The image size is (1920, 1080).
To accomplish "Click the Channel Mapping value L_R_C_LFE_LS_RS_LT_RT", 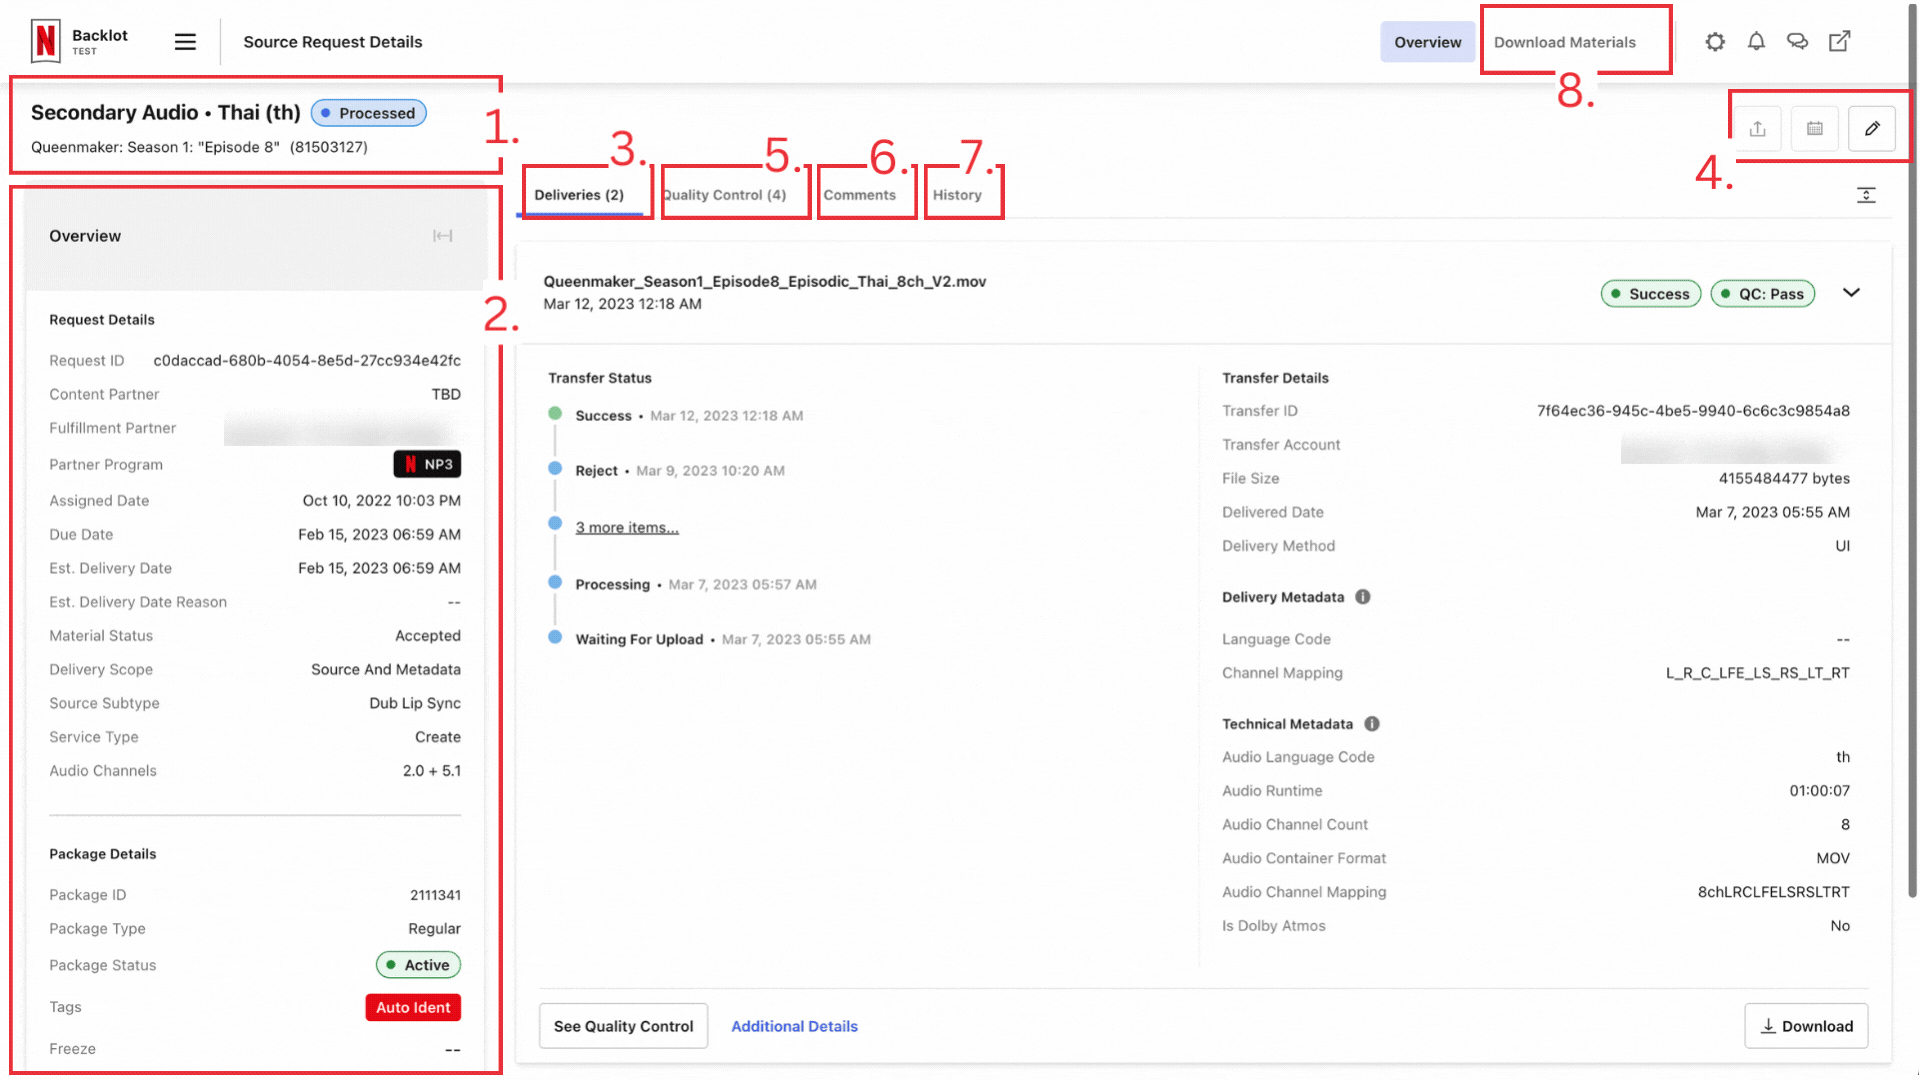I will [1757, 673].
